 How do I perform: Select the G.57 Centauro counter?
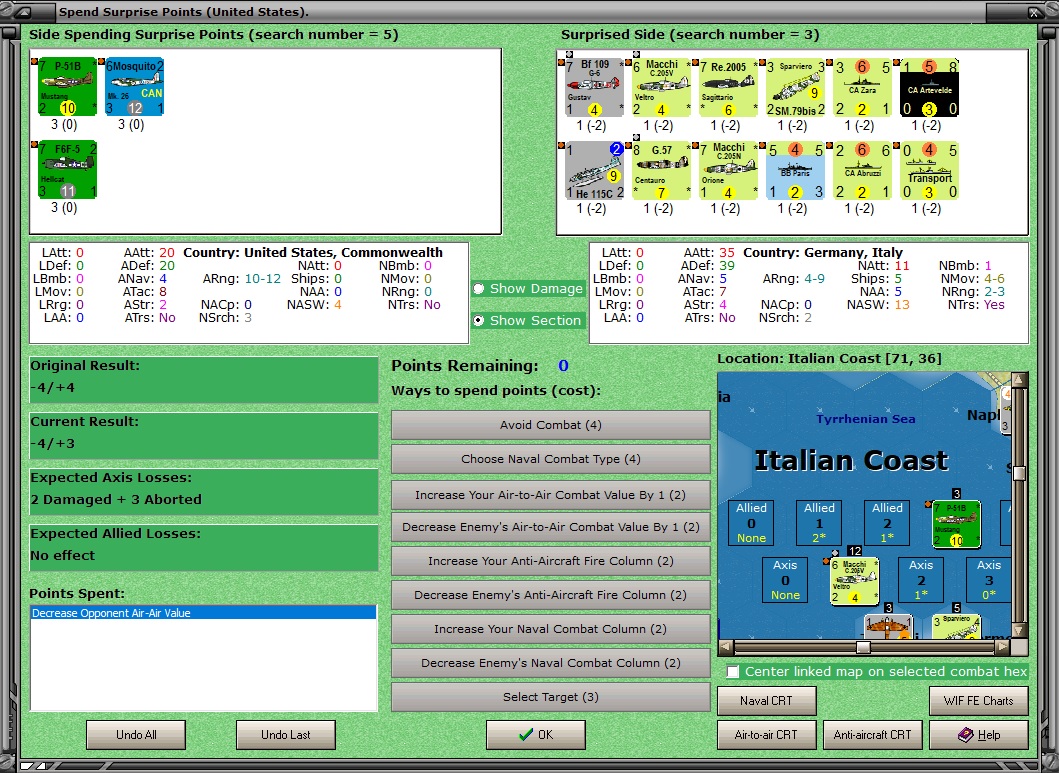pyautogui.click(x=661, y=171)
